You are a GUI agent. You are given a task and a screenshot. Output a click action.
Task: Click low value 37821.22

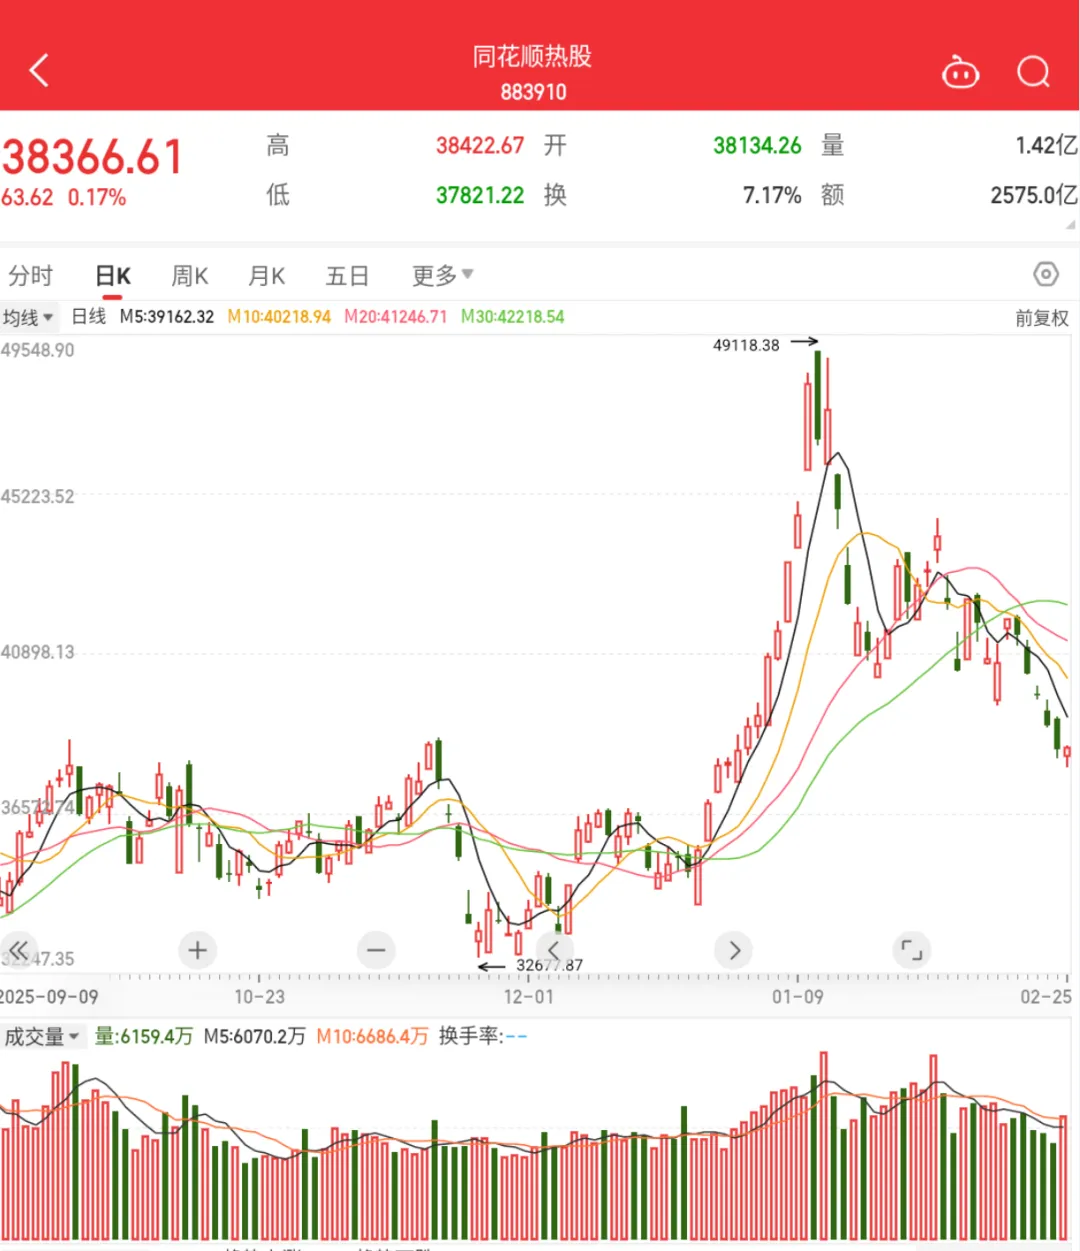(480, 195)
